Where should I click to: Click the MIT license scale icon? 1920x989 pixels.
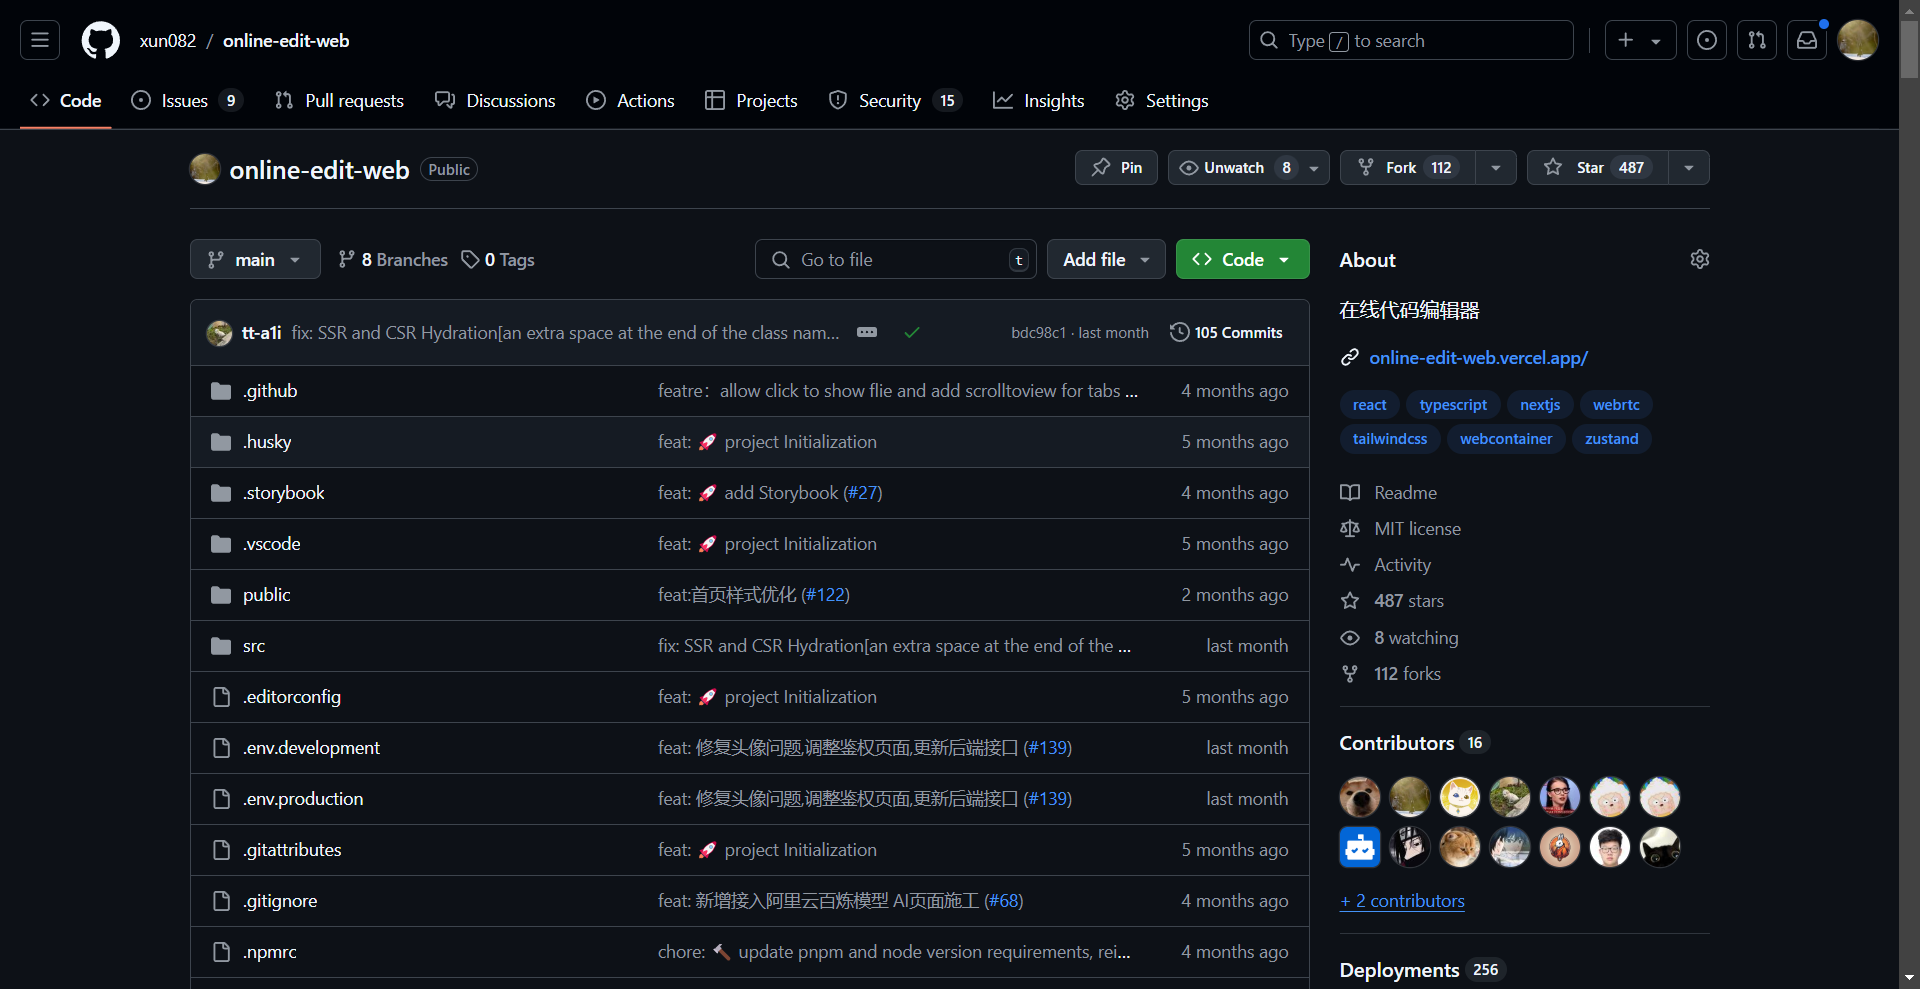click(x=1350, y=528)
